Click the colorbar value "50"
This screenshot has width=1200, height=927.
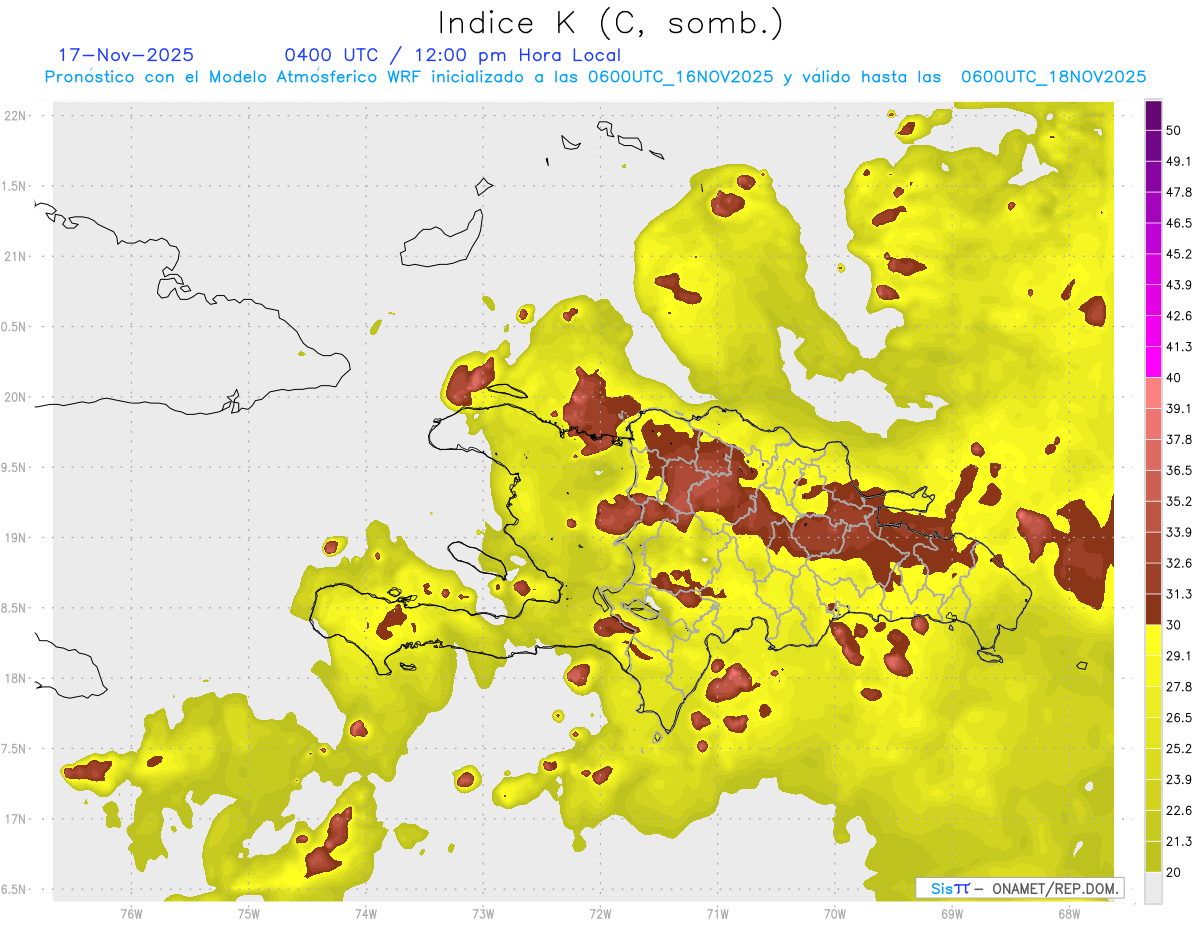1175,130
